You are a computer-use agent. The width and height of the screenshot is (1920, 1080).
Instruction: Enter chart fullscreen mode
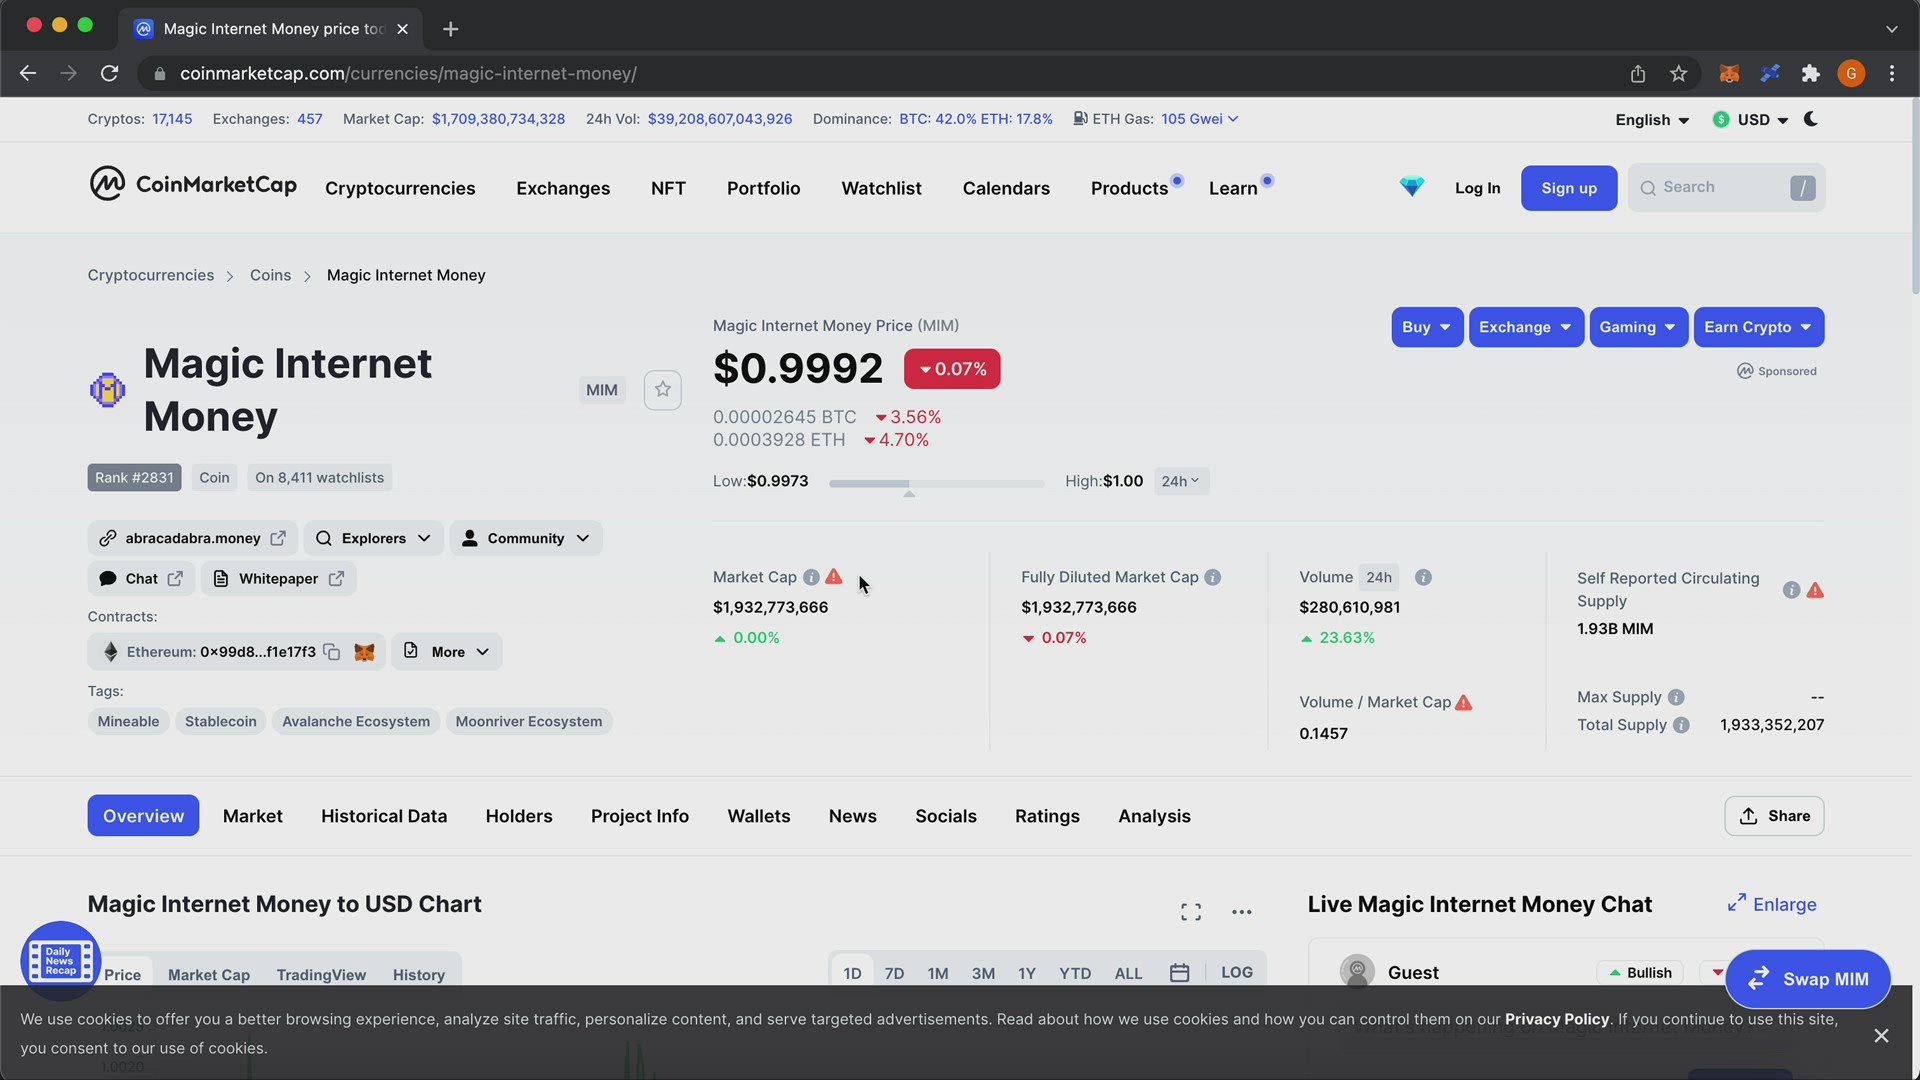click(x=1190, y=912)
